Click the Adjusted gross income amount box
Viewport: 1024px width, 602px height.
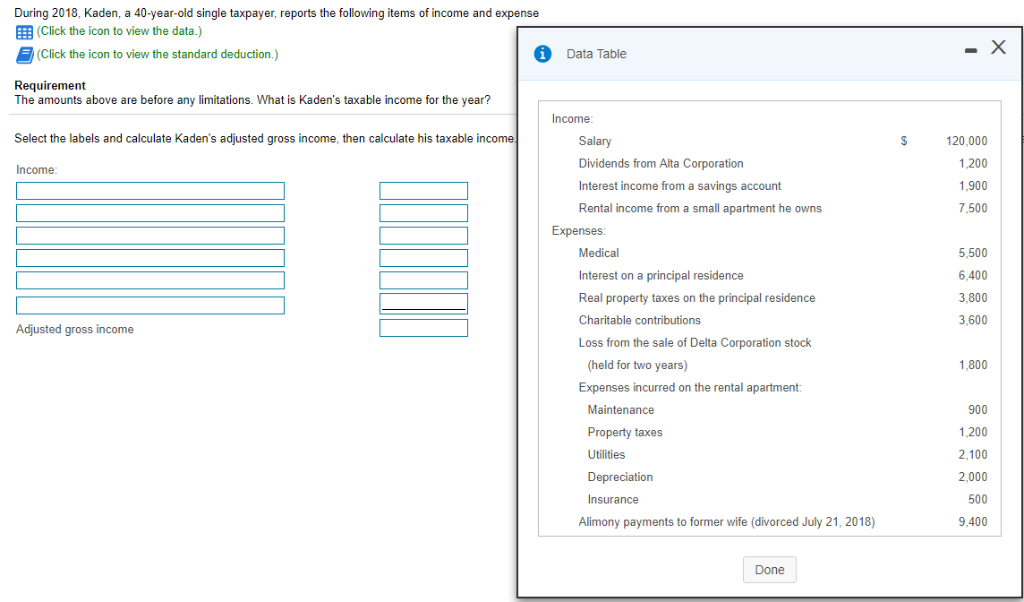[423, 328]
